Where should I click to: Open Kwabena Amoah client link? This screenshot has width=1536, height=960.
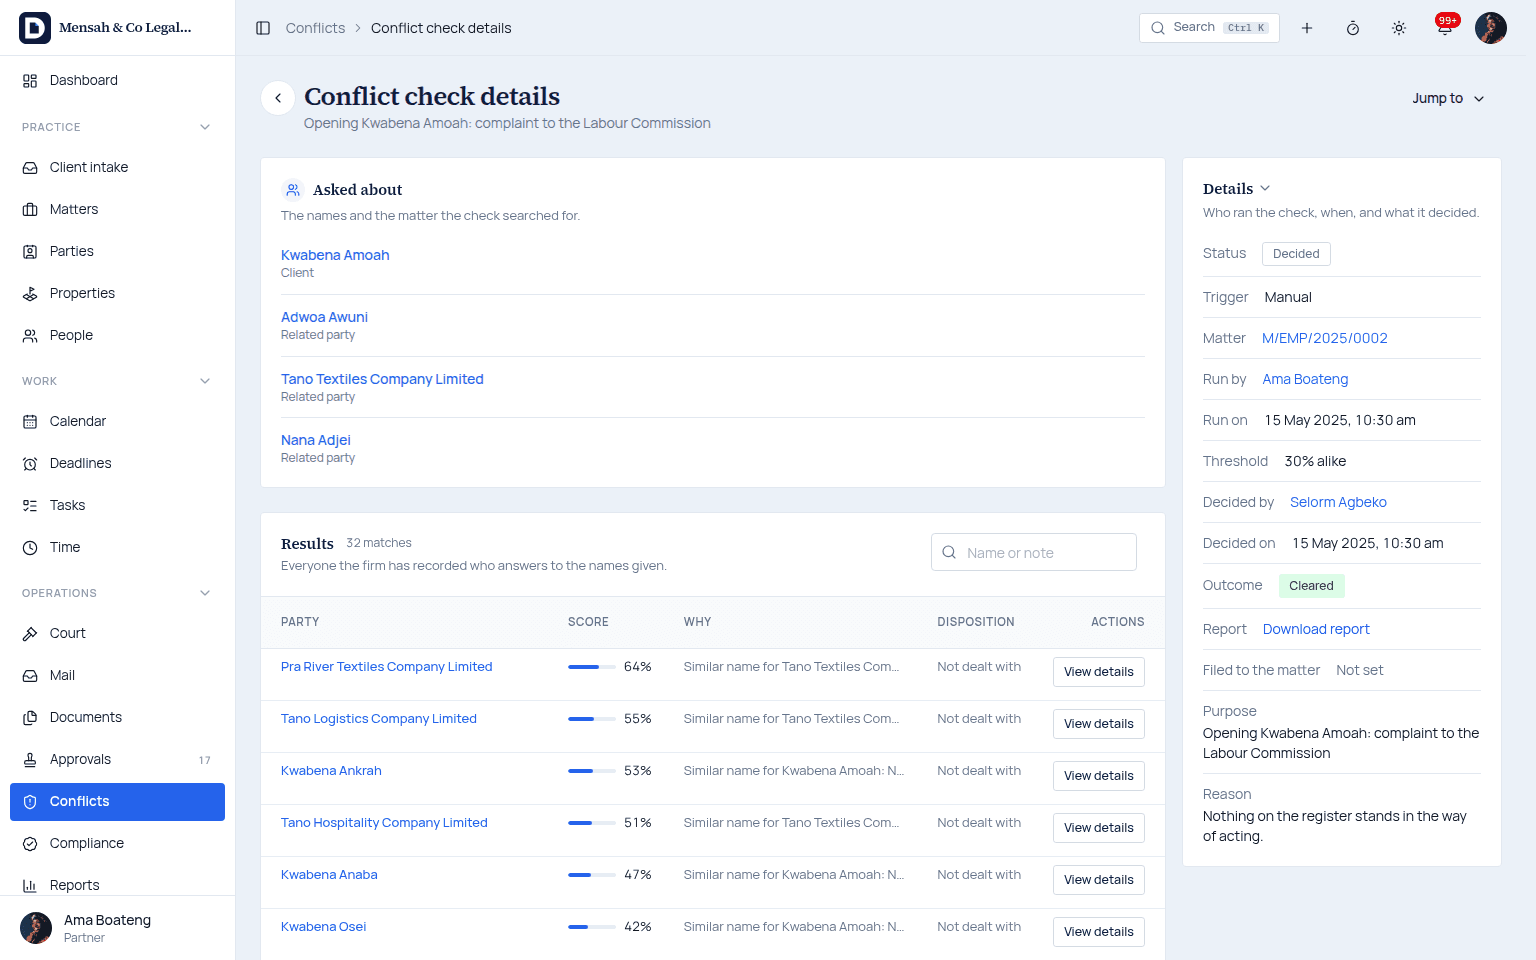335,255
